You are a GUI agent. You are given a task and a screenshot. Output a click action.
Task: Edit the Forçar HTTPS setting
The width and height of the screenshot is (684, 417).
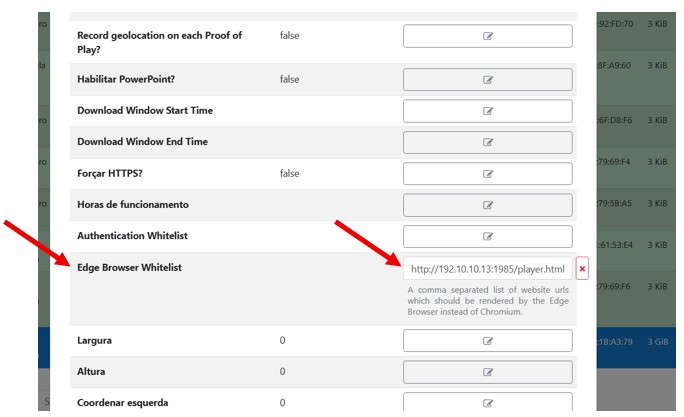pos(488,173)
